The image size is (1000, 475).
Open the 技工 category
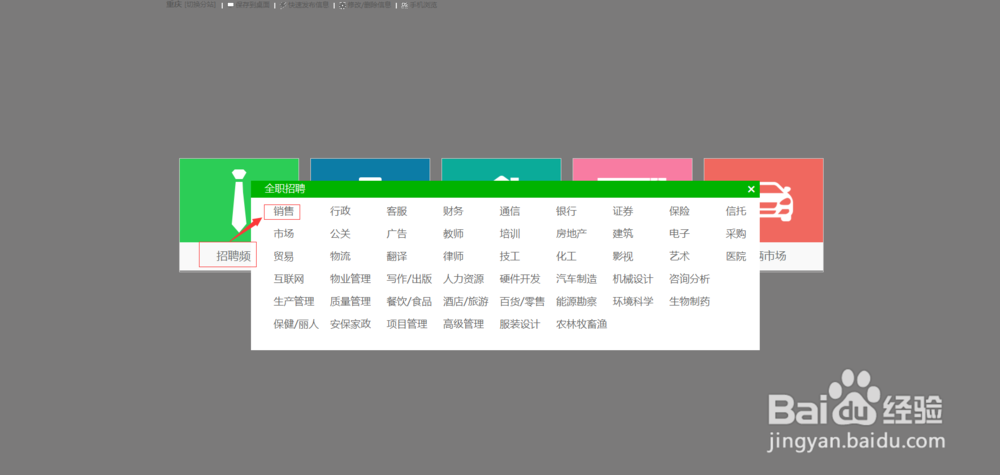tap(510, 256)
